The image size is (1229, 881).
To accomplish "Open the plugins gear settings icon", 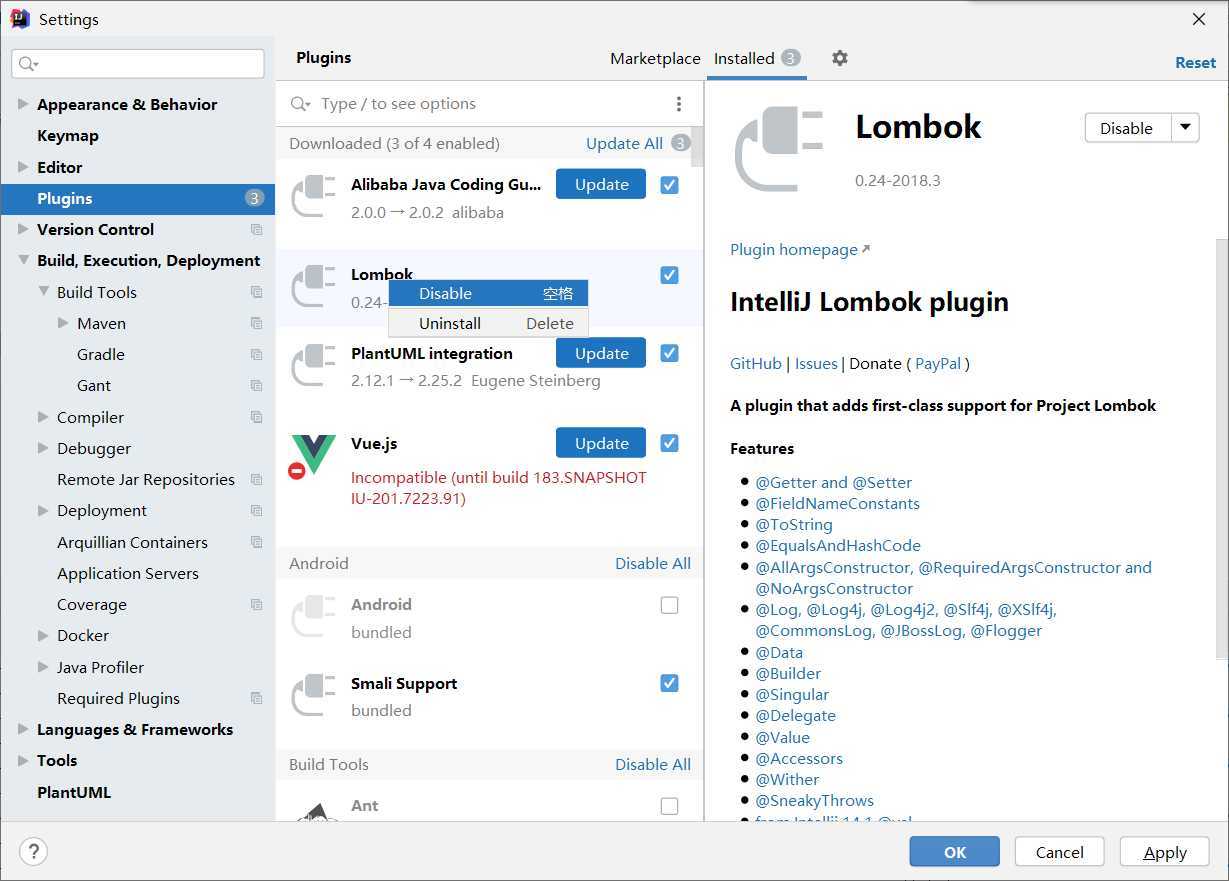I will pos(840,58).
